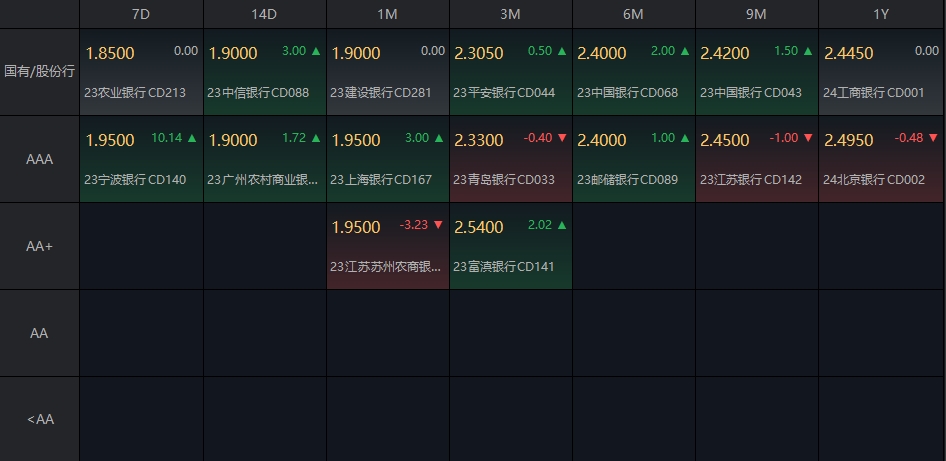Open the 23平安银行CD044 quote
This screenshot has width=946, height=461.
click(x=510, y=72)
